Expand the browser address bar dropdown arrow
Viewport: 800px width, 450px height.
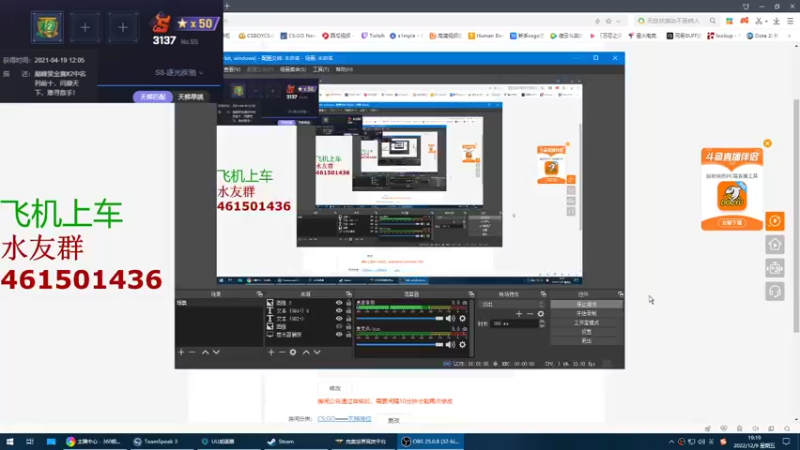[x=618, y=21]
